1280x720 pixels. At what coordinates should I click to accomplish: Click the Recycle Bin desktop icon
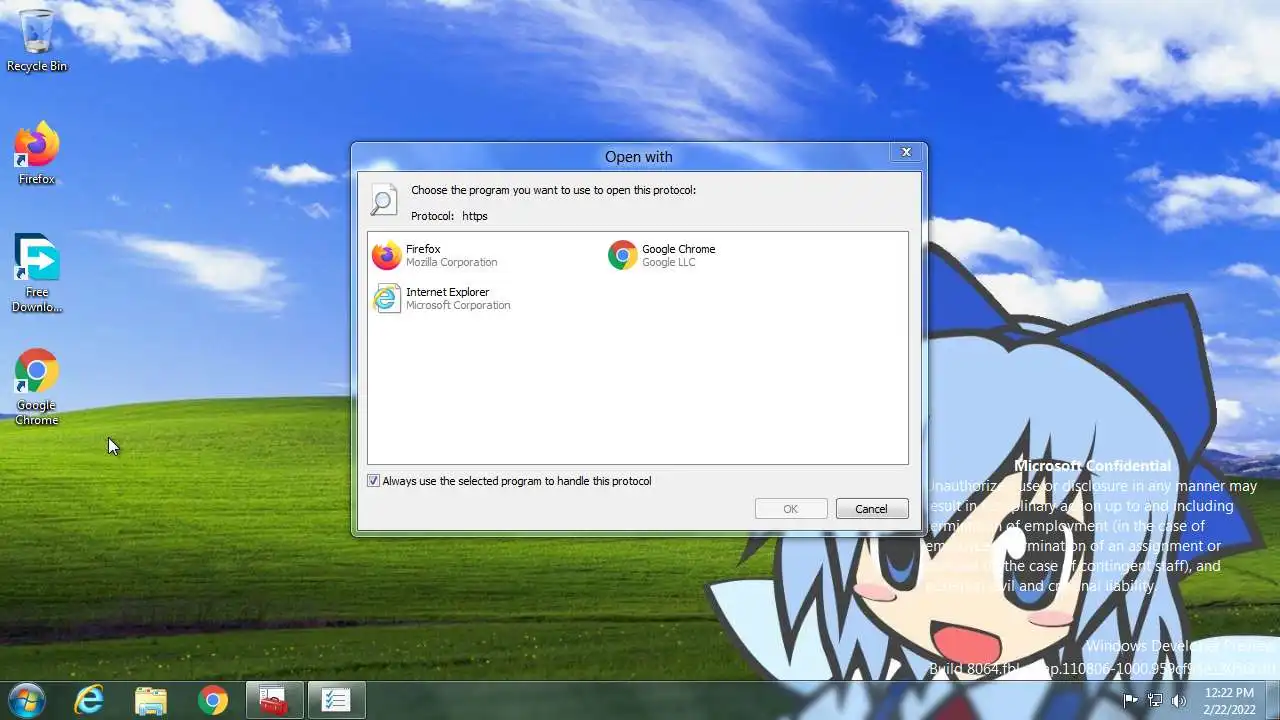[37, 40]
